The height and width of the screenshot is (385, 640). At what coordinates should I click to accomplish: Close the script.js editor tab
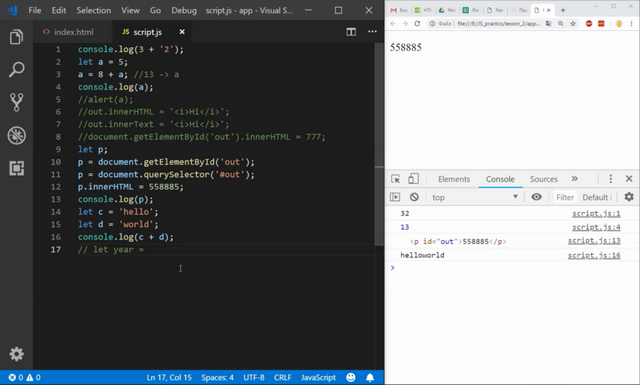pos(182,31)
